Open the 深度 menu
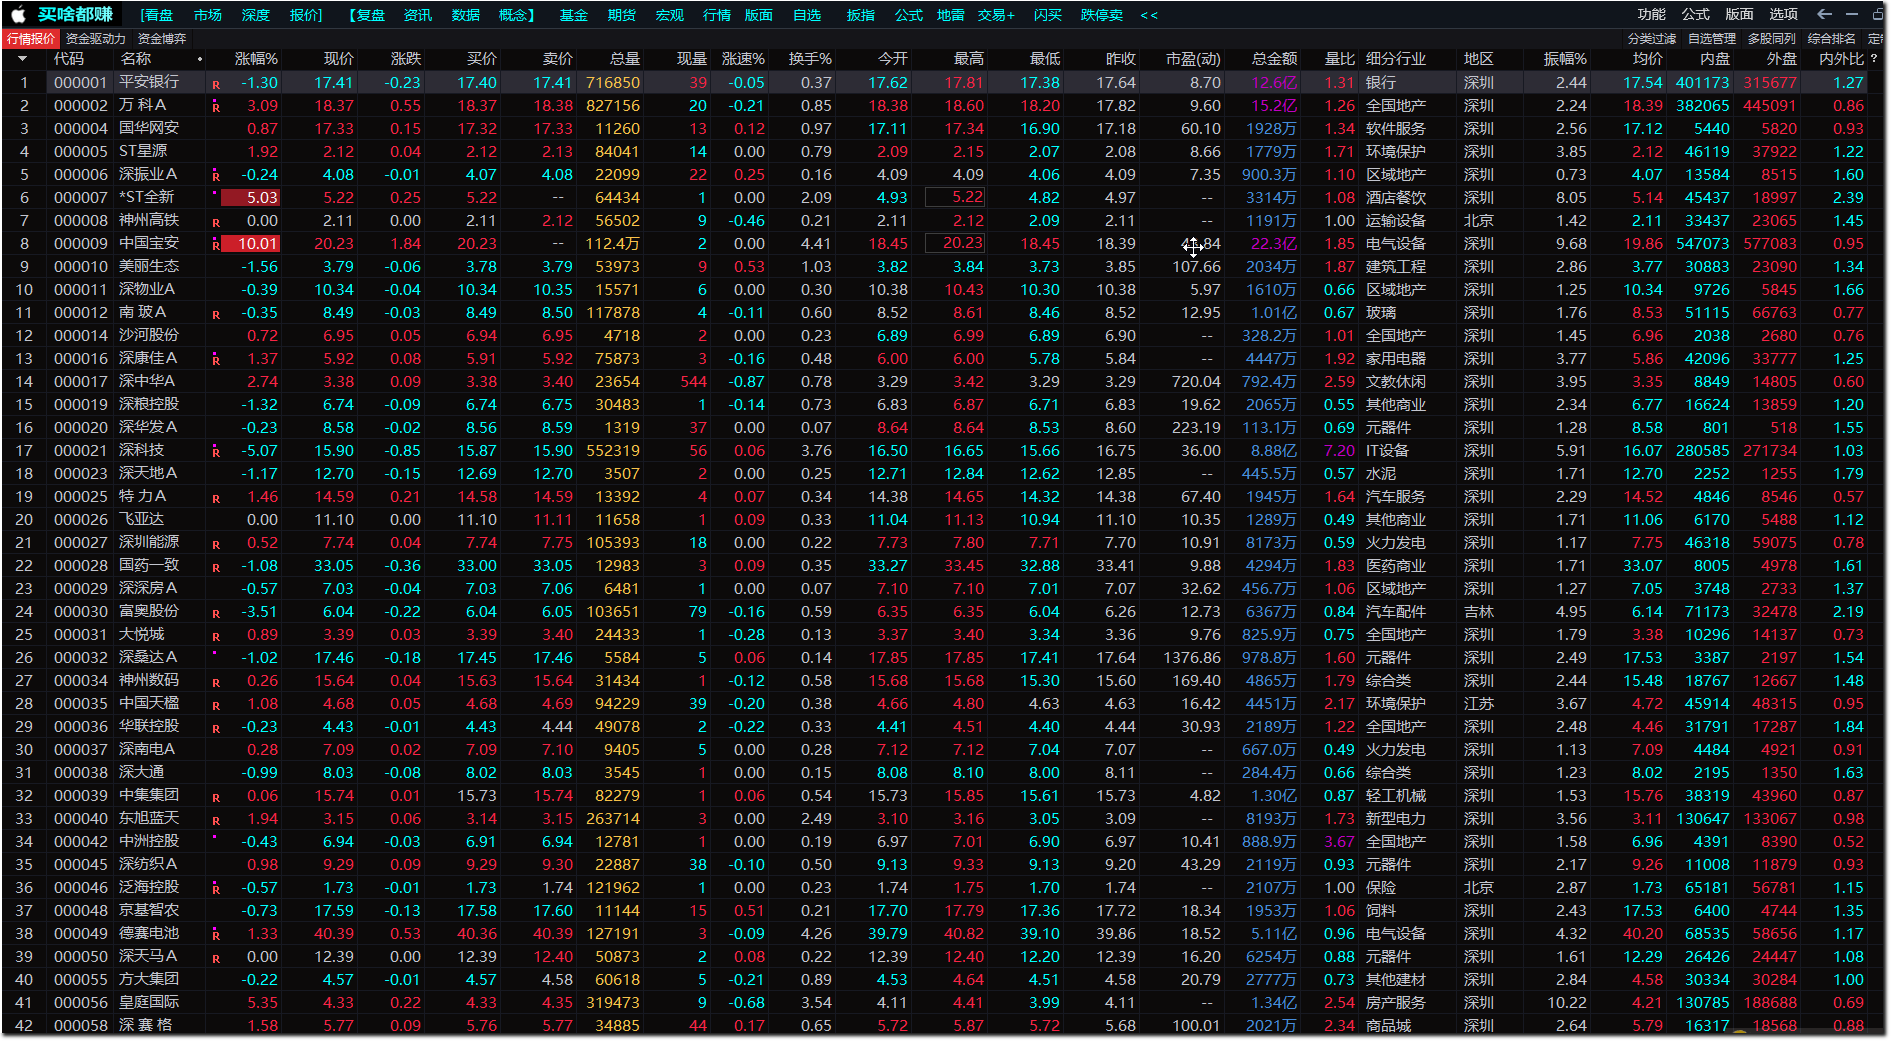The height and width of the screenshot is (1041, 1892). click(x=256, y=15)
